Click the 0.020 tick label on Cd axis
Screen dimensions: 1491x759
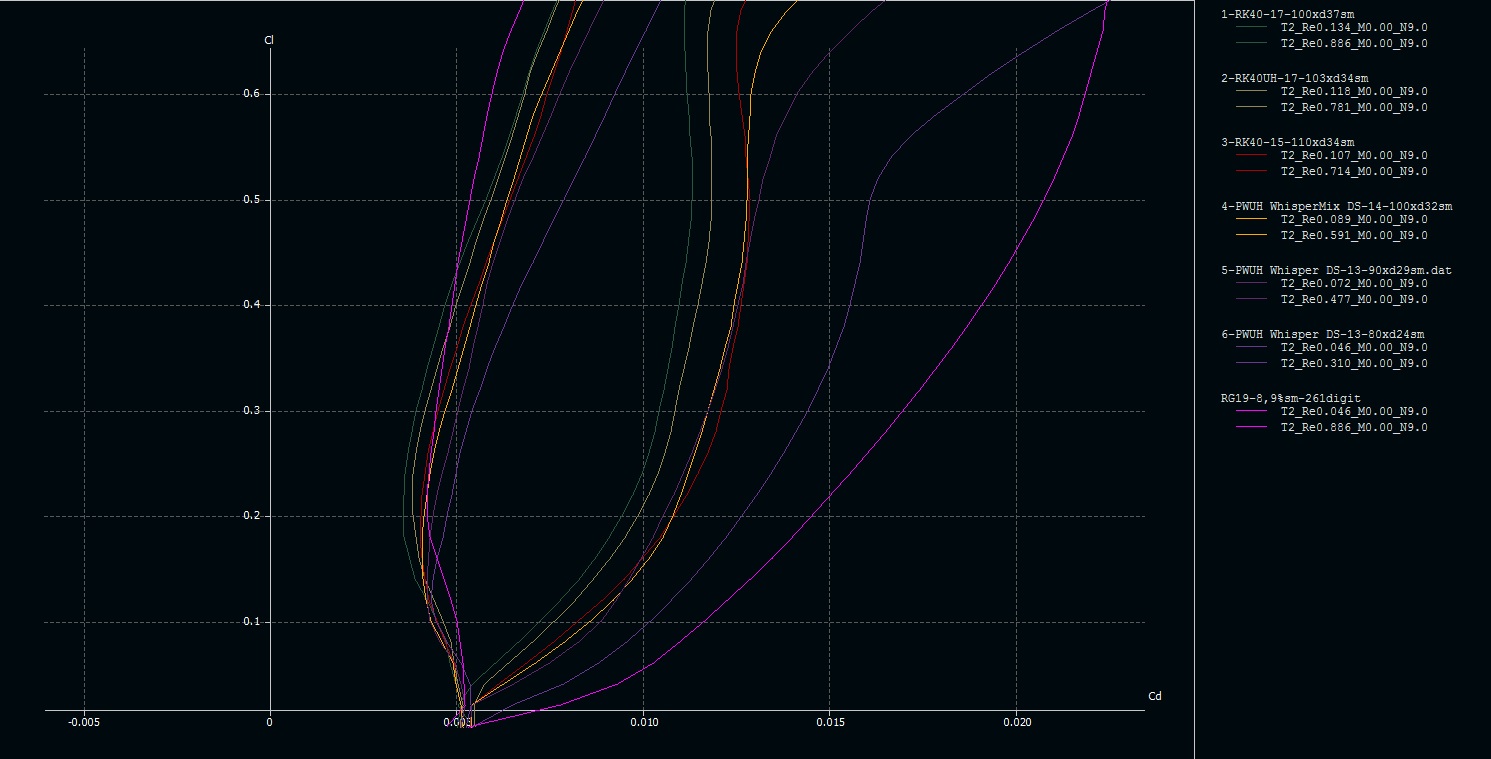(1016, 721)
